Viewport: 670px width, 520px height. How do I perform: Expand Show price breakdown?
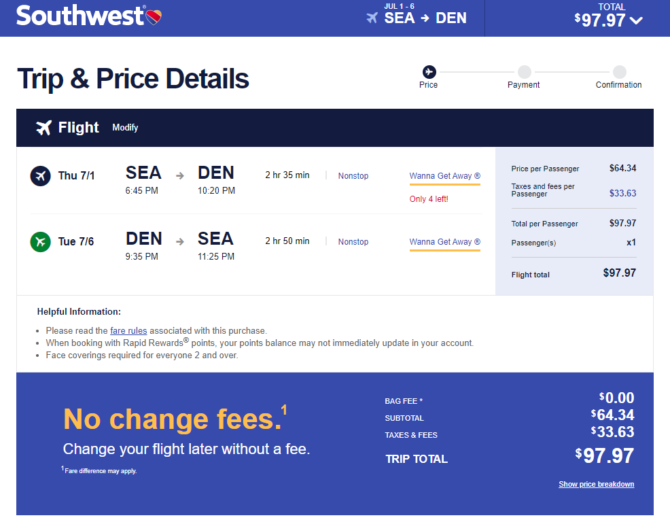tap(596, 484)
